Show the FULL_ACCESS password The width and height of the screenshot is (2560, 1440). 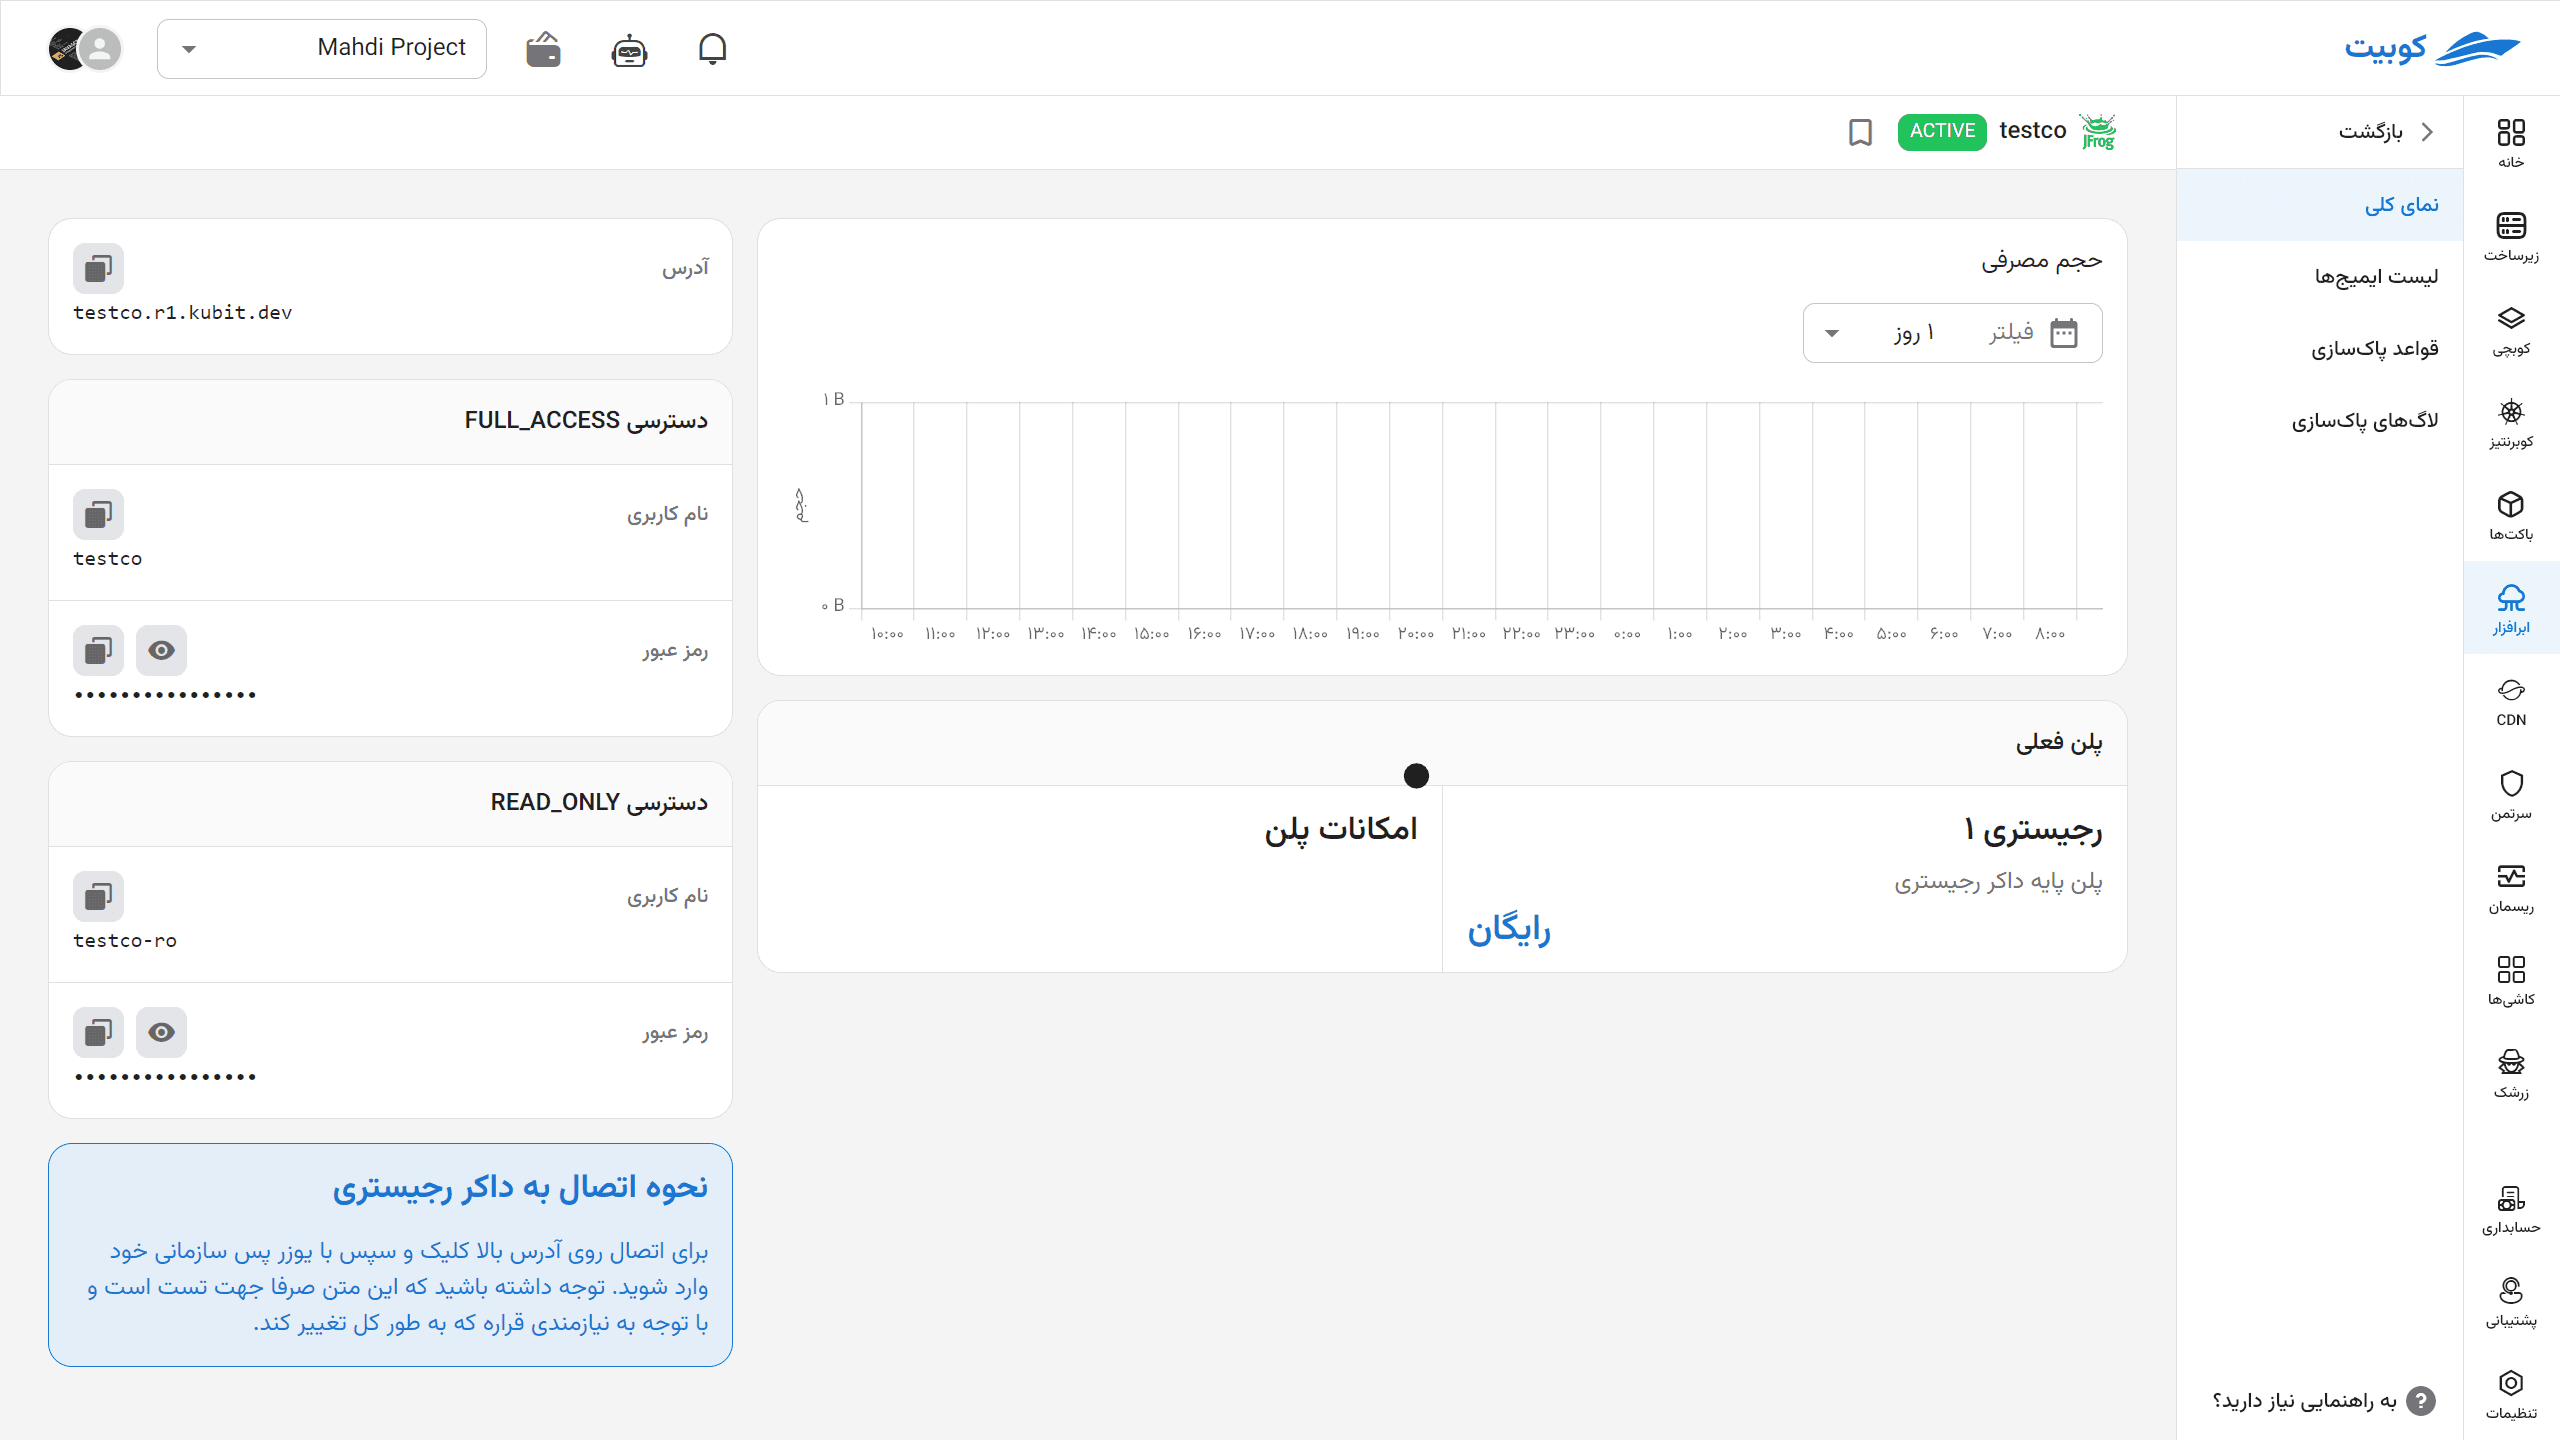point(161,650)
